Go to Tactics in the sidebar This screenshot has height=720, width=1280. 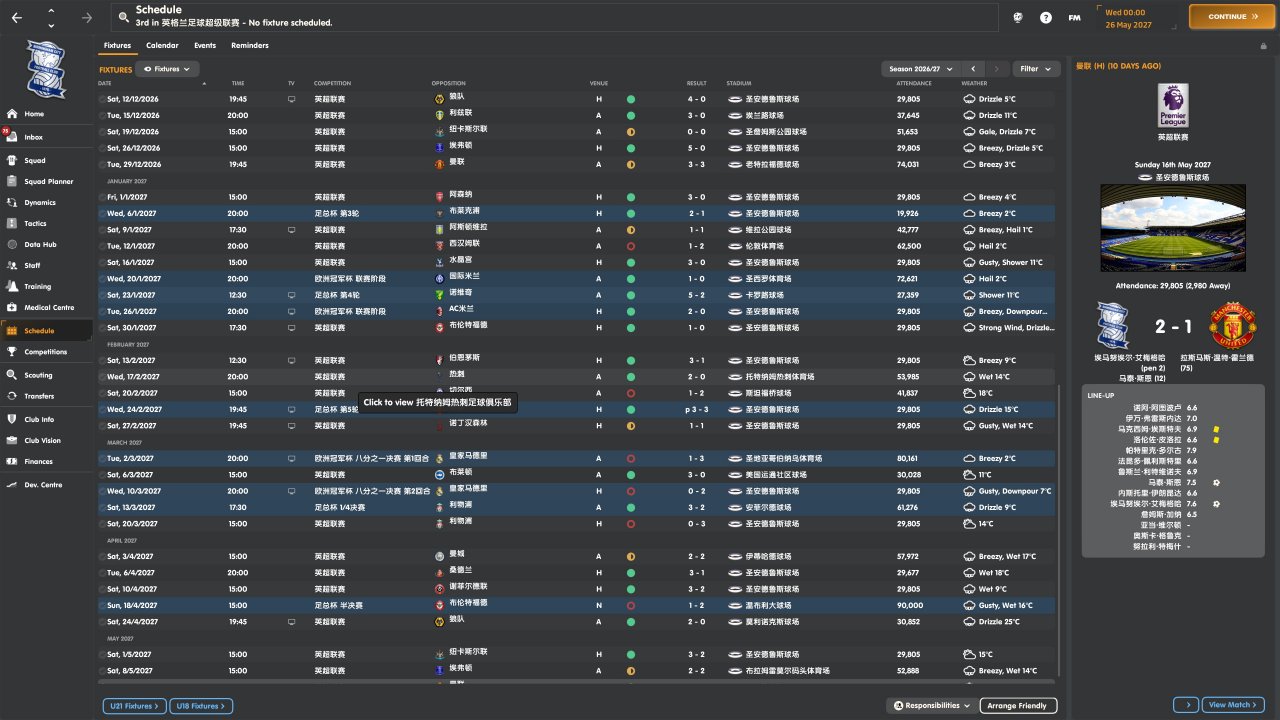[35, 223]
